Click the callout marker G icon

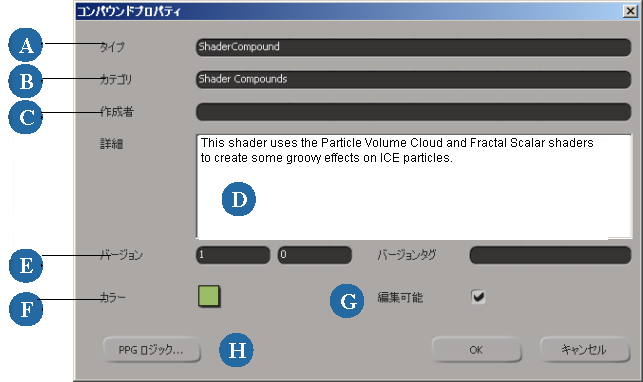click(347, 301)
